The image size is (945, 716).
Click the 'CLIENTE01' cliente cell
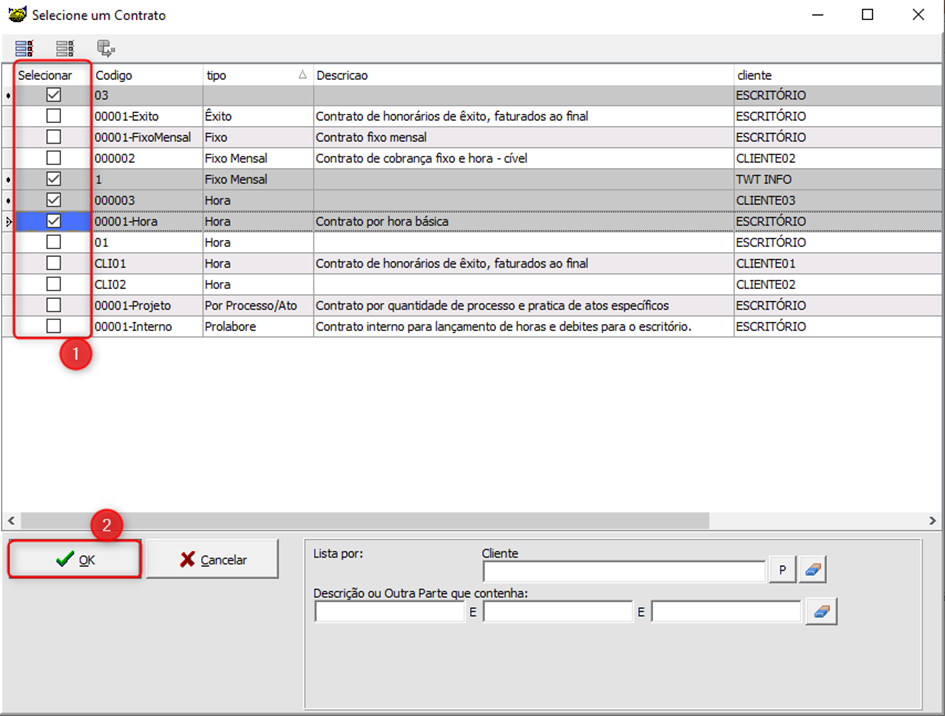click(x=838, y=263)
